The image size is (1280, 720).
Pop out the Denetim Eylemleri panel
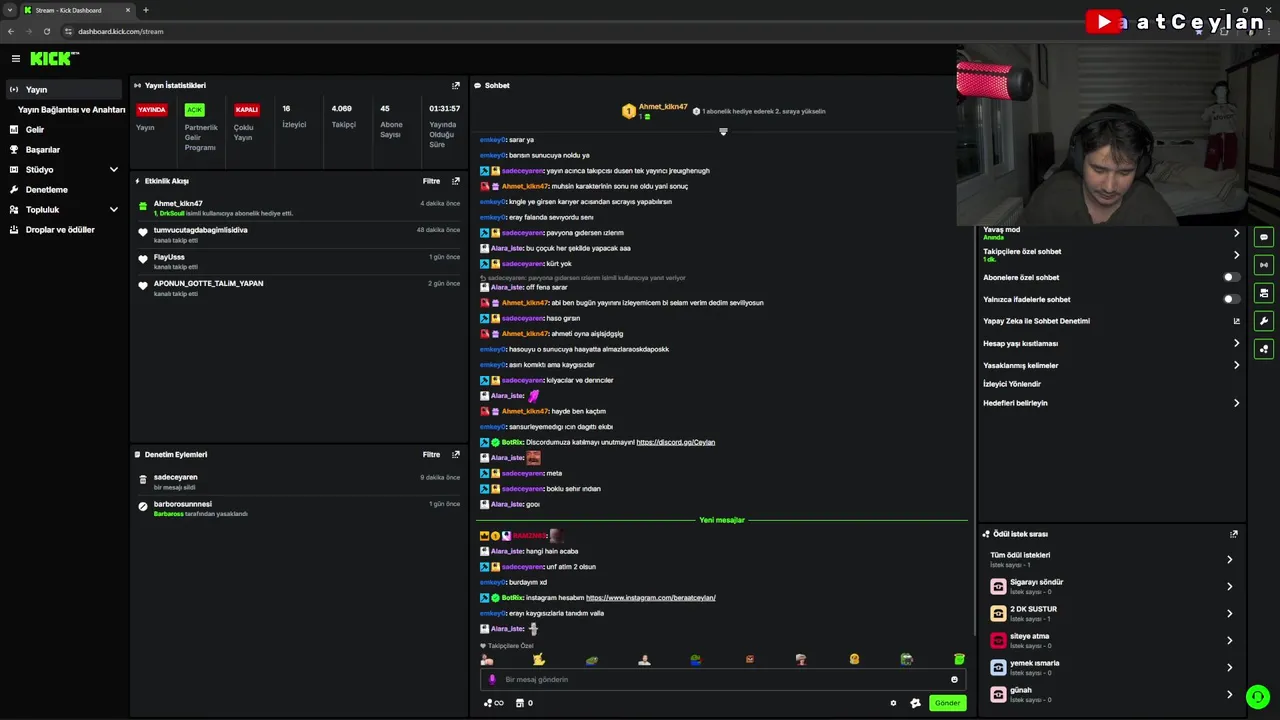(456, 454)
